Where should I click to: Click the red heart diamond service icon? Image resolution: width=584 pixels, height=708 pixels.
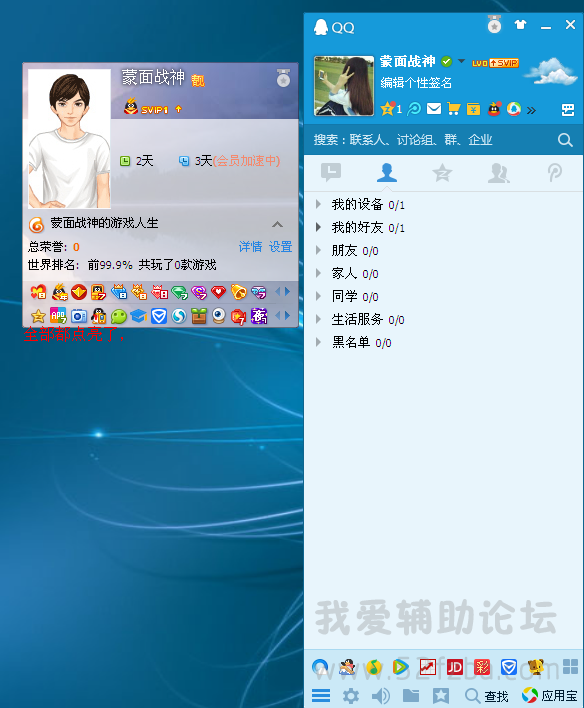[x=219, y=292]
